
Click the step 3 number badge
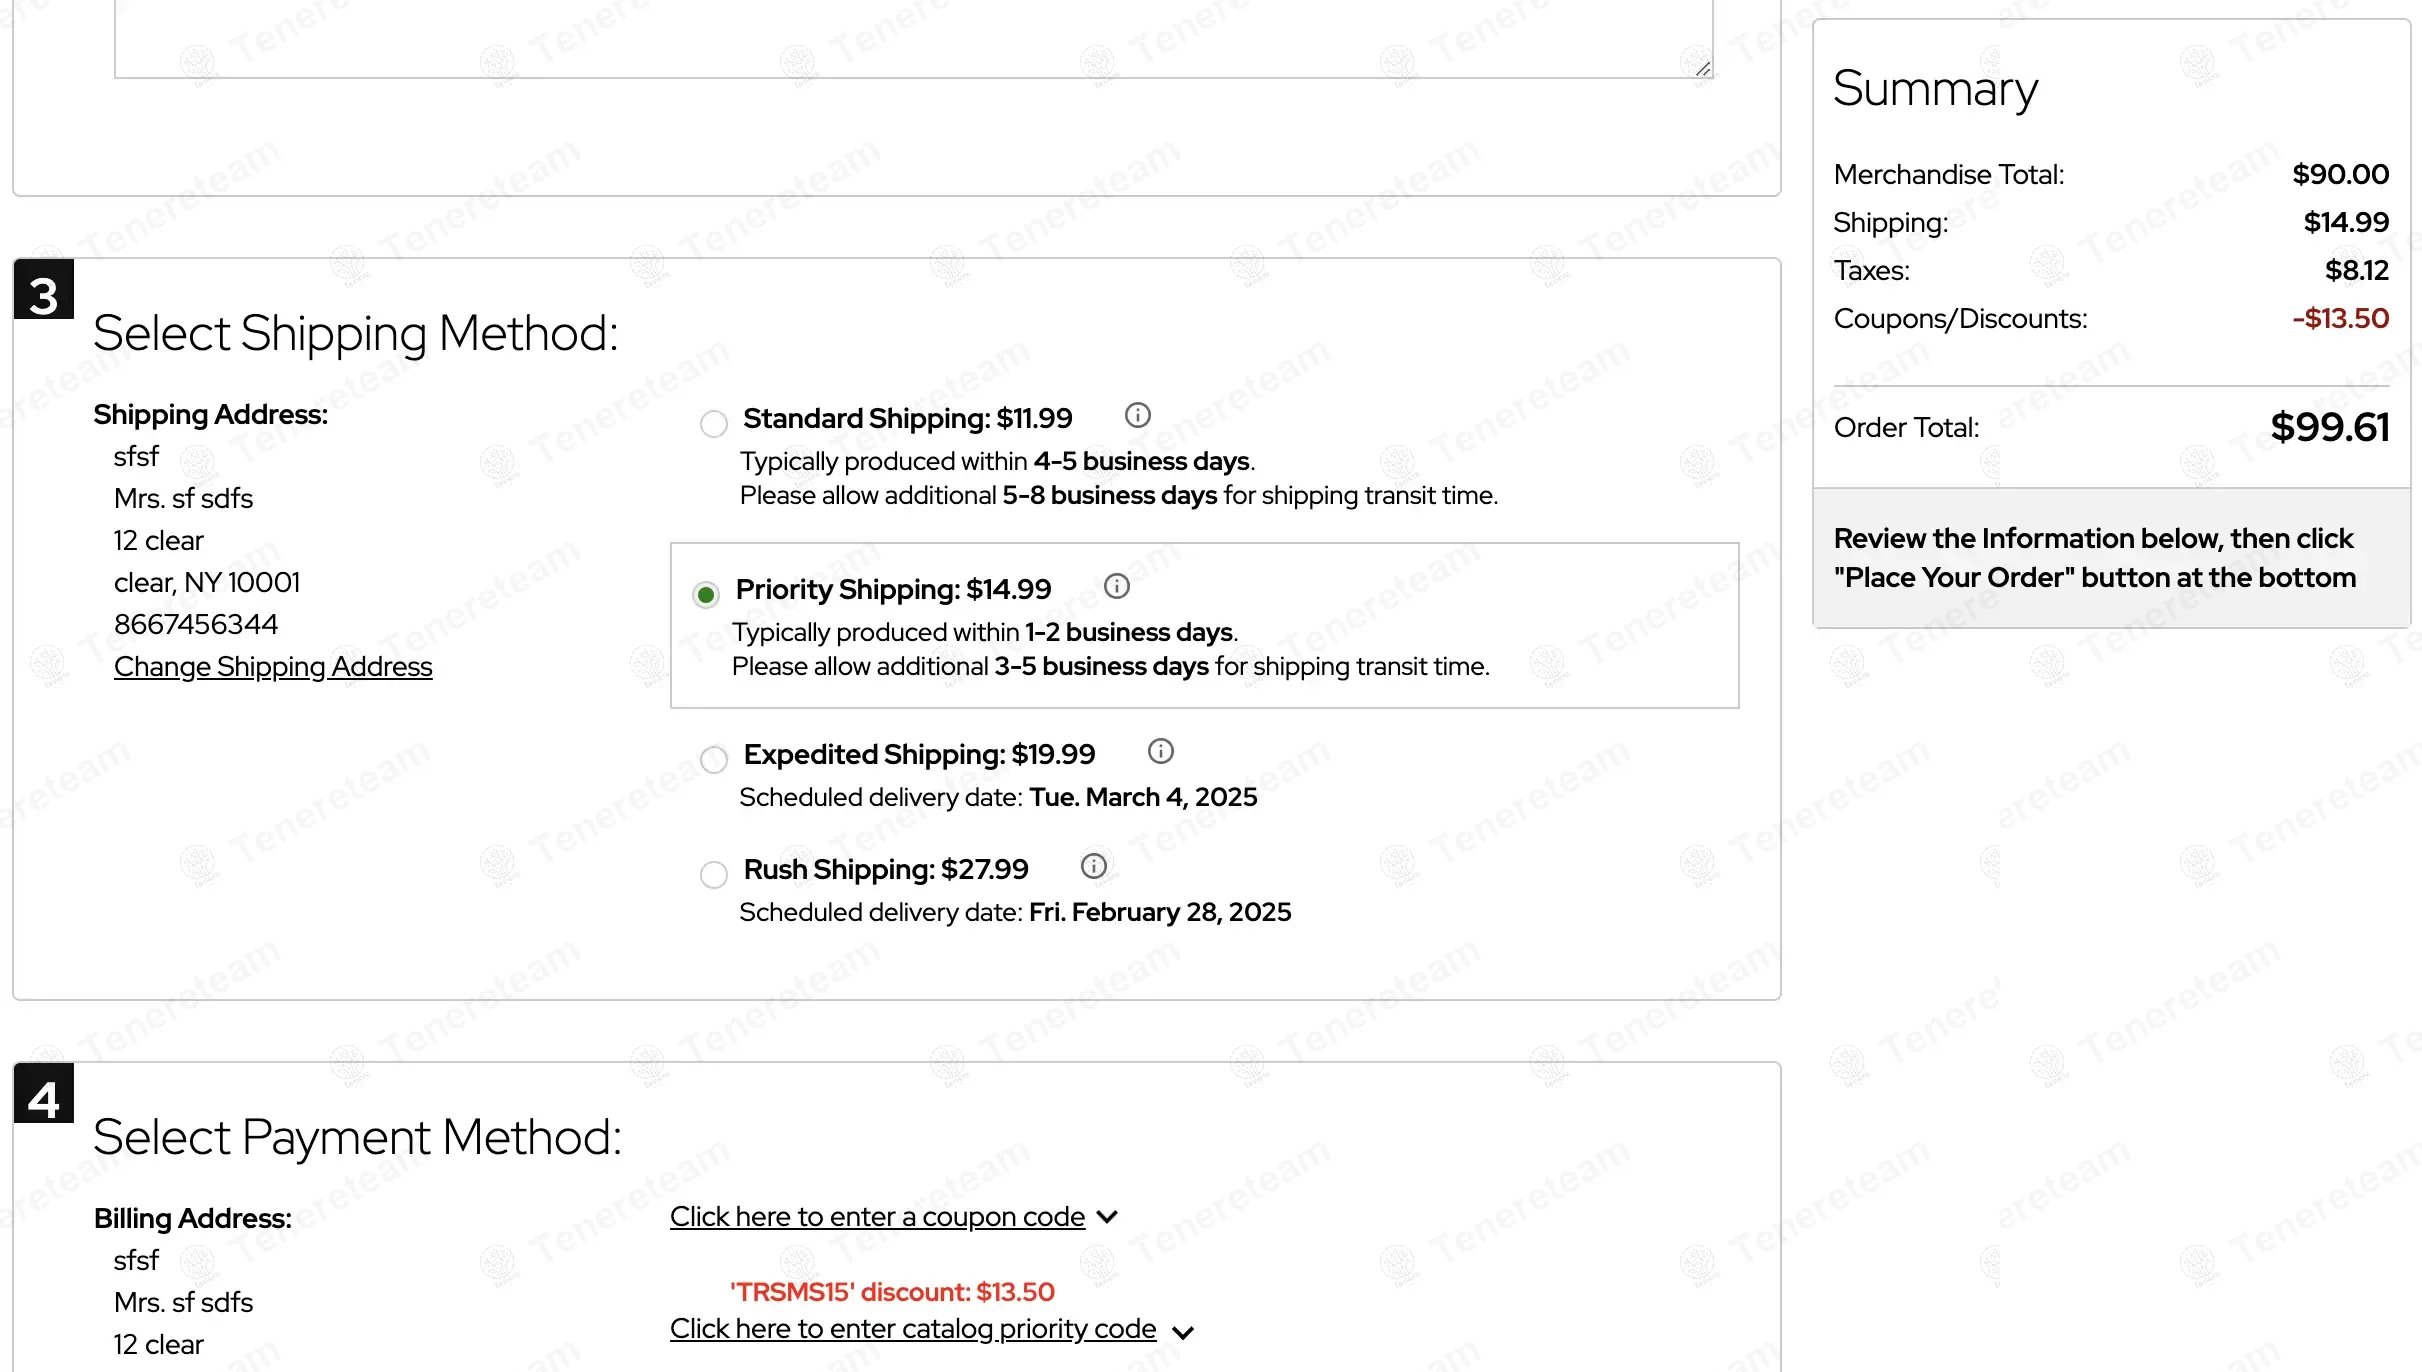[44, 291]
